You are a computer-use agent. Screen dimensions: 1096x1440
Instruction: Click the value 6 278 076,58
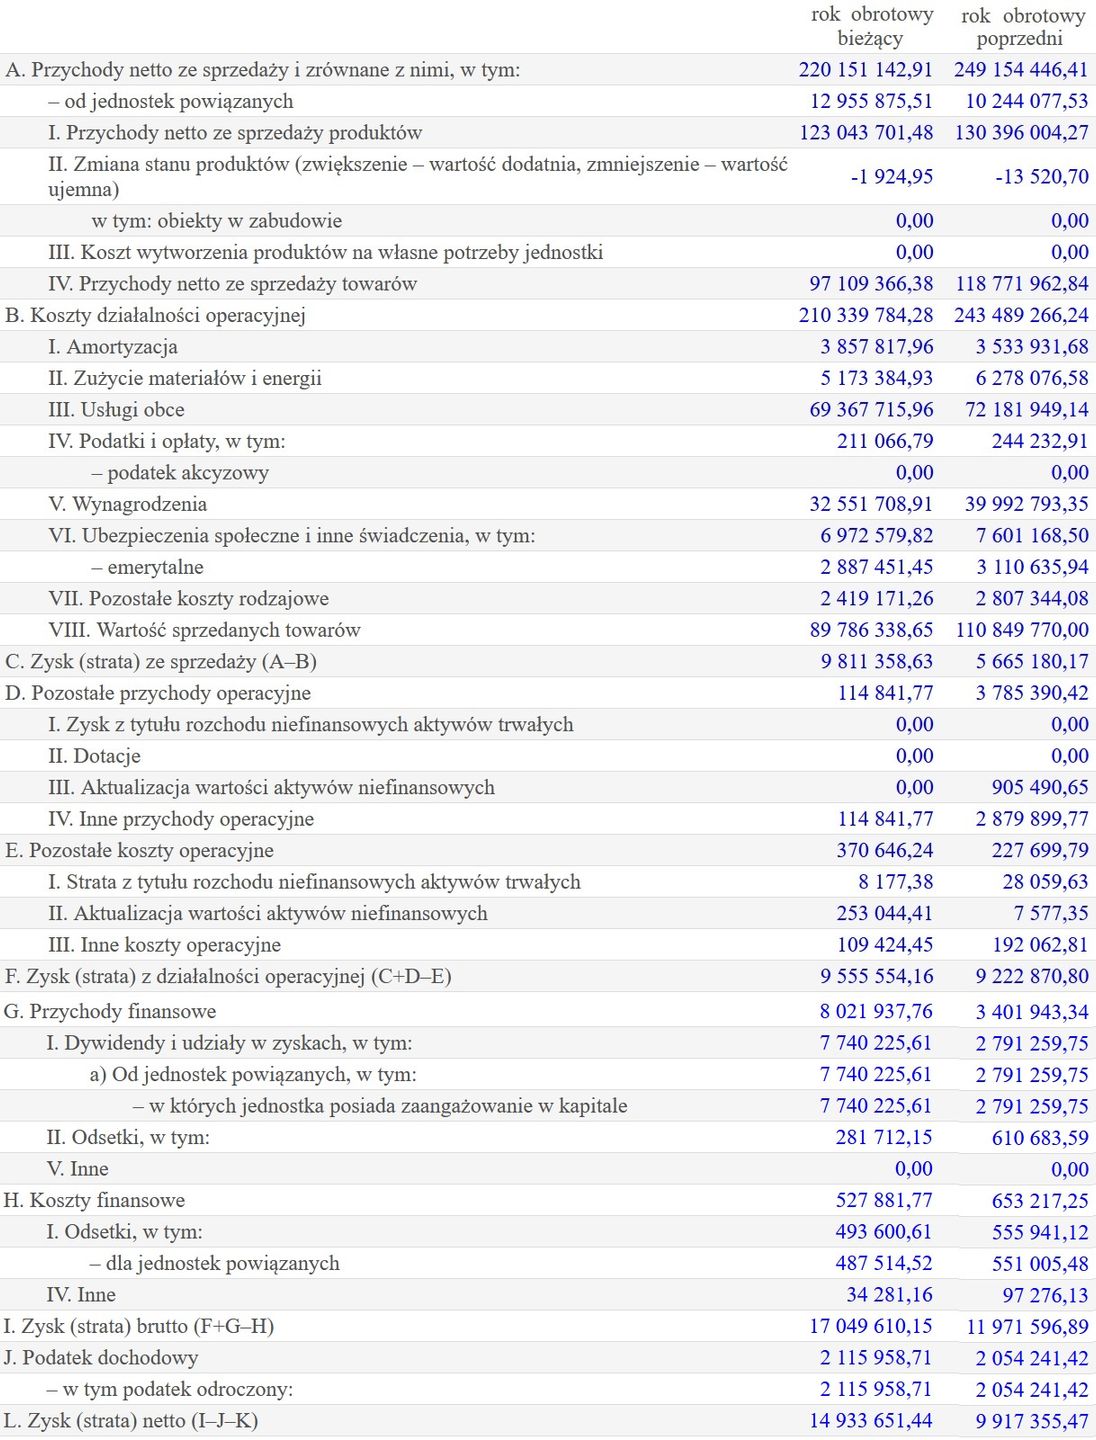click(1032, 378)
